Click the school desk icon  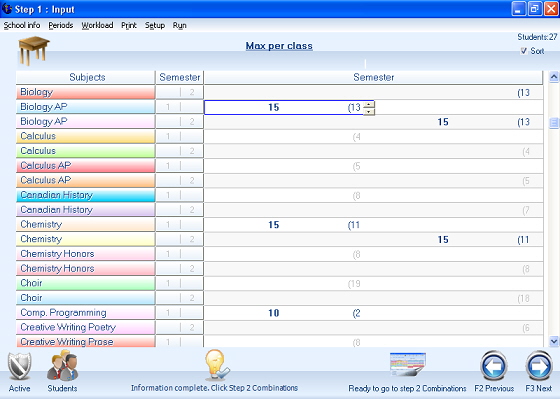(x=34, y=50)
